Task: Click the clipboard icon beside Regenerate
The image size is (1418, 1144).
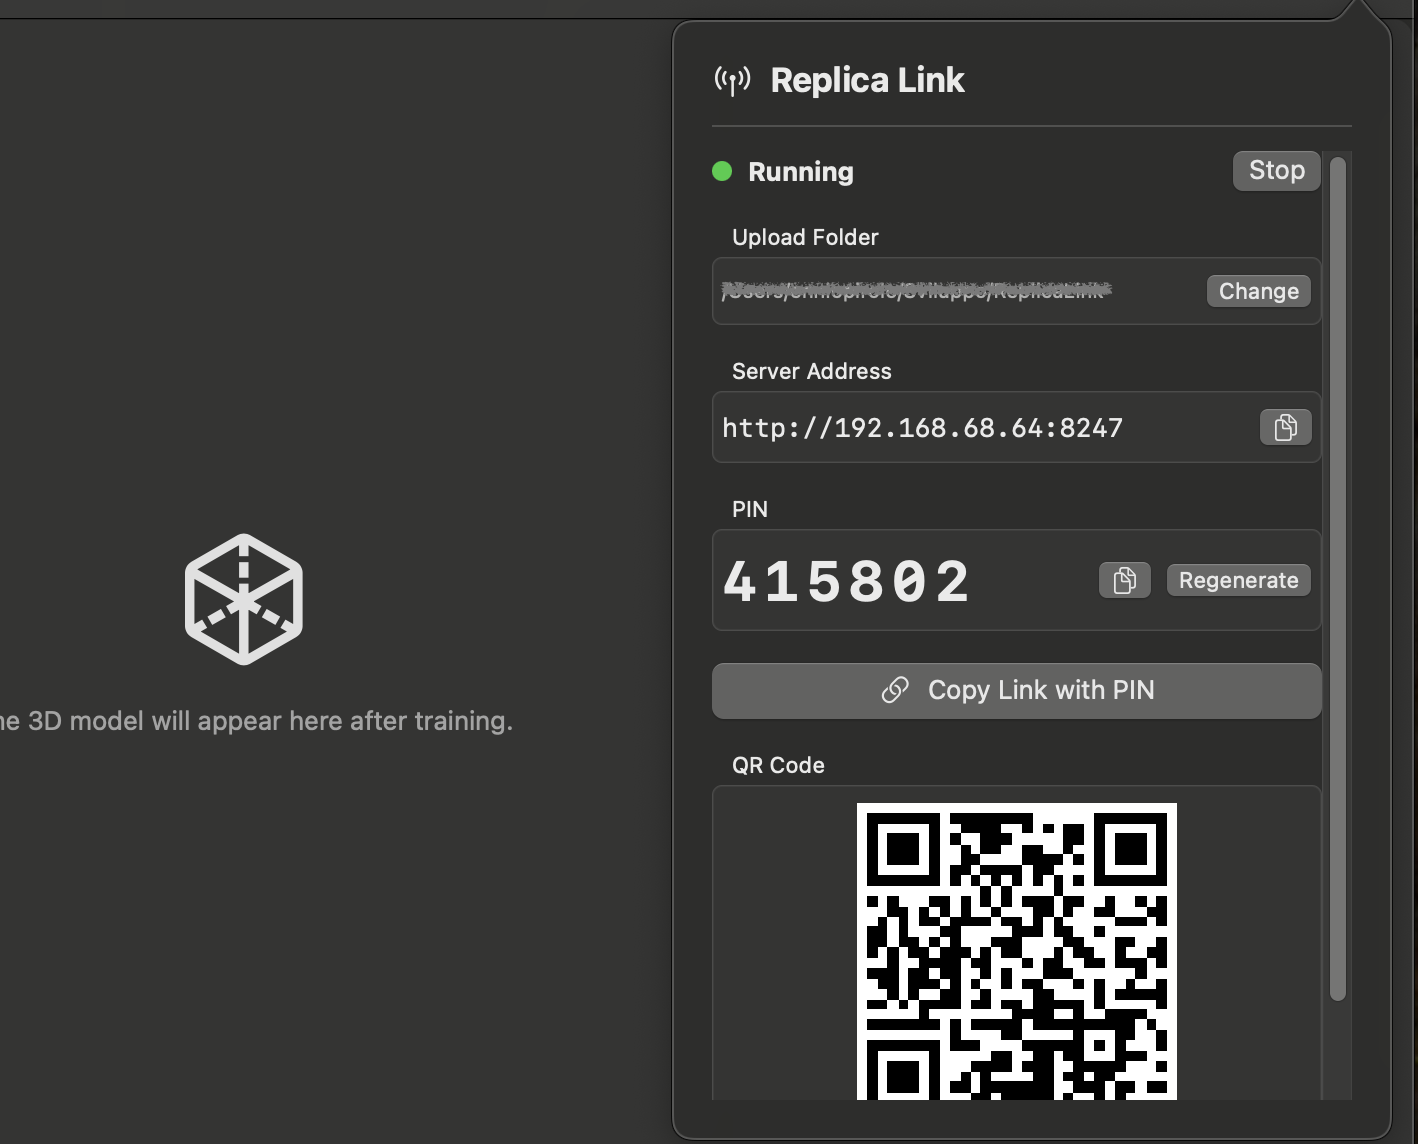Action: (1124, 580)
